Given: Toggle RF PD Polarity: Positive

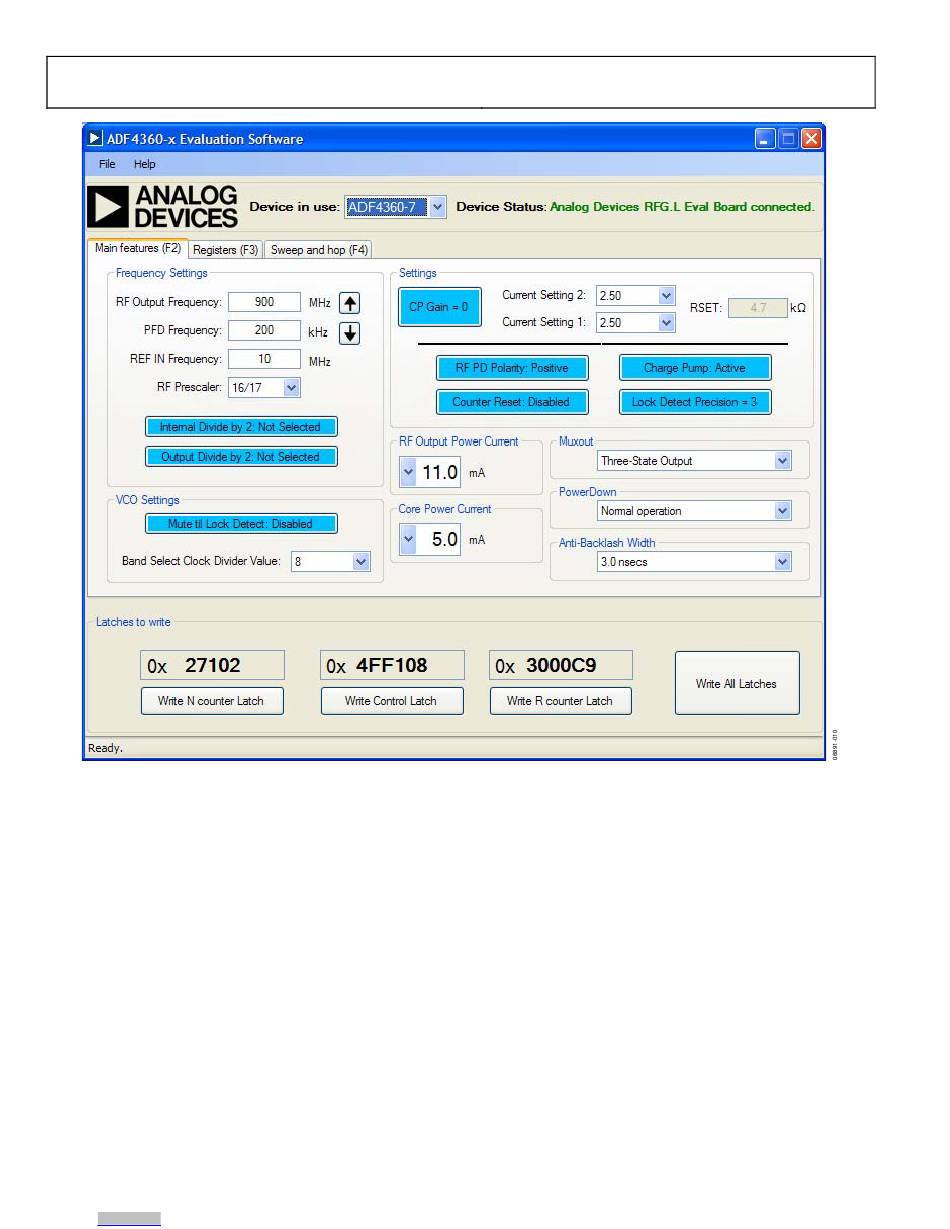Looking at the screenshot, I should pyautogui.click(x=512, y=368).
